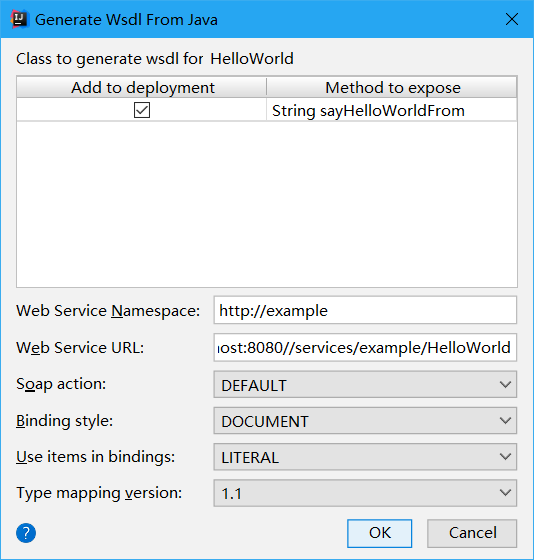Click the Web Service Namespace field
Screen dimensions: 534x560
365,310
